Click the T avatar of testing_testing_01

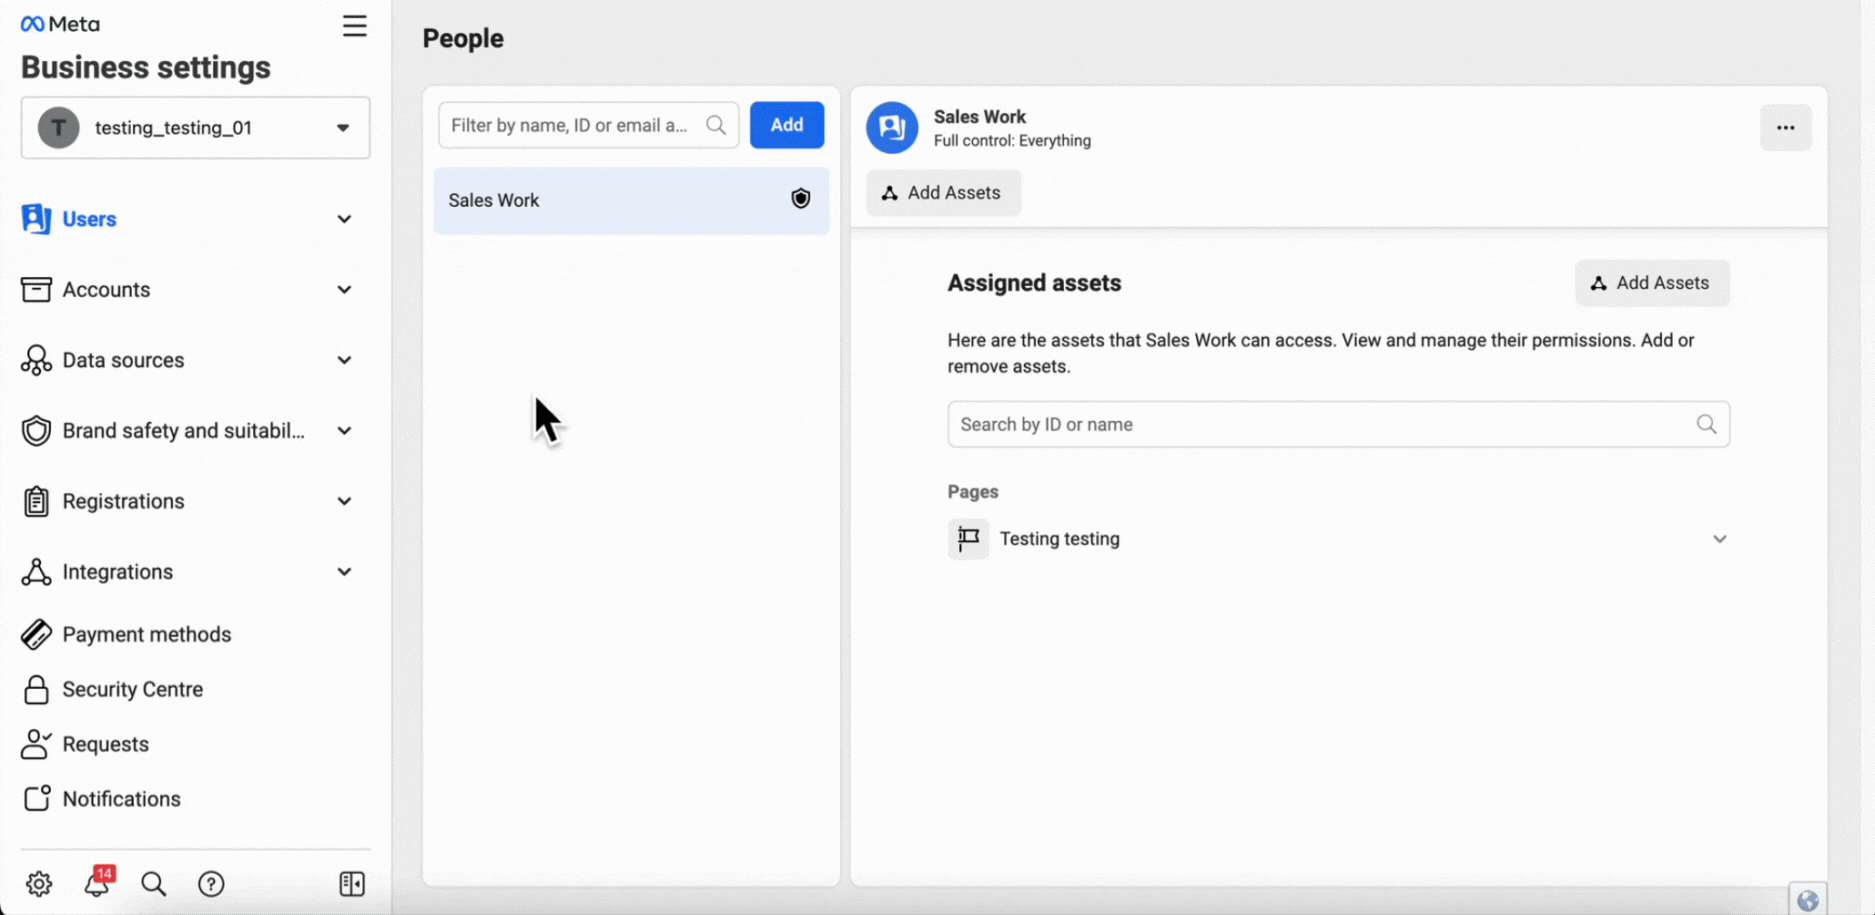click(x=59, y=128)
